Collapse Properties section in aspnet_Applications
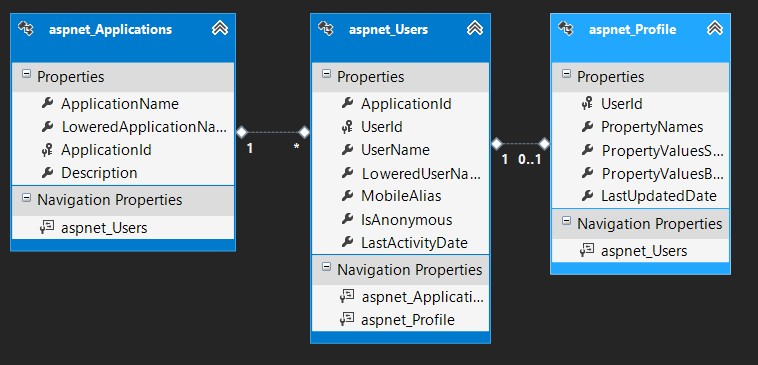Image resolution: width=758 pixels, height=365 pixels. point(26,75)
